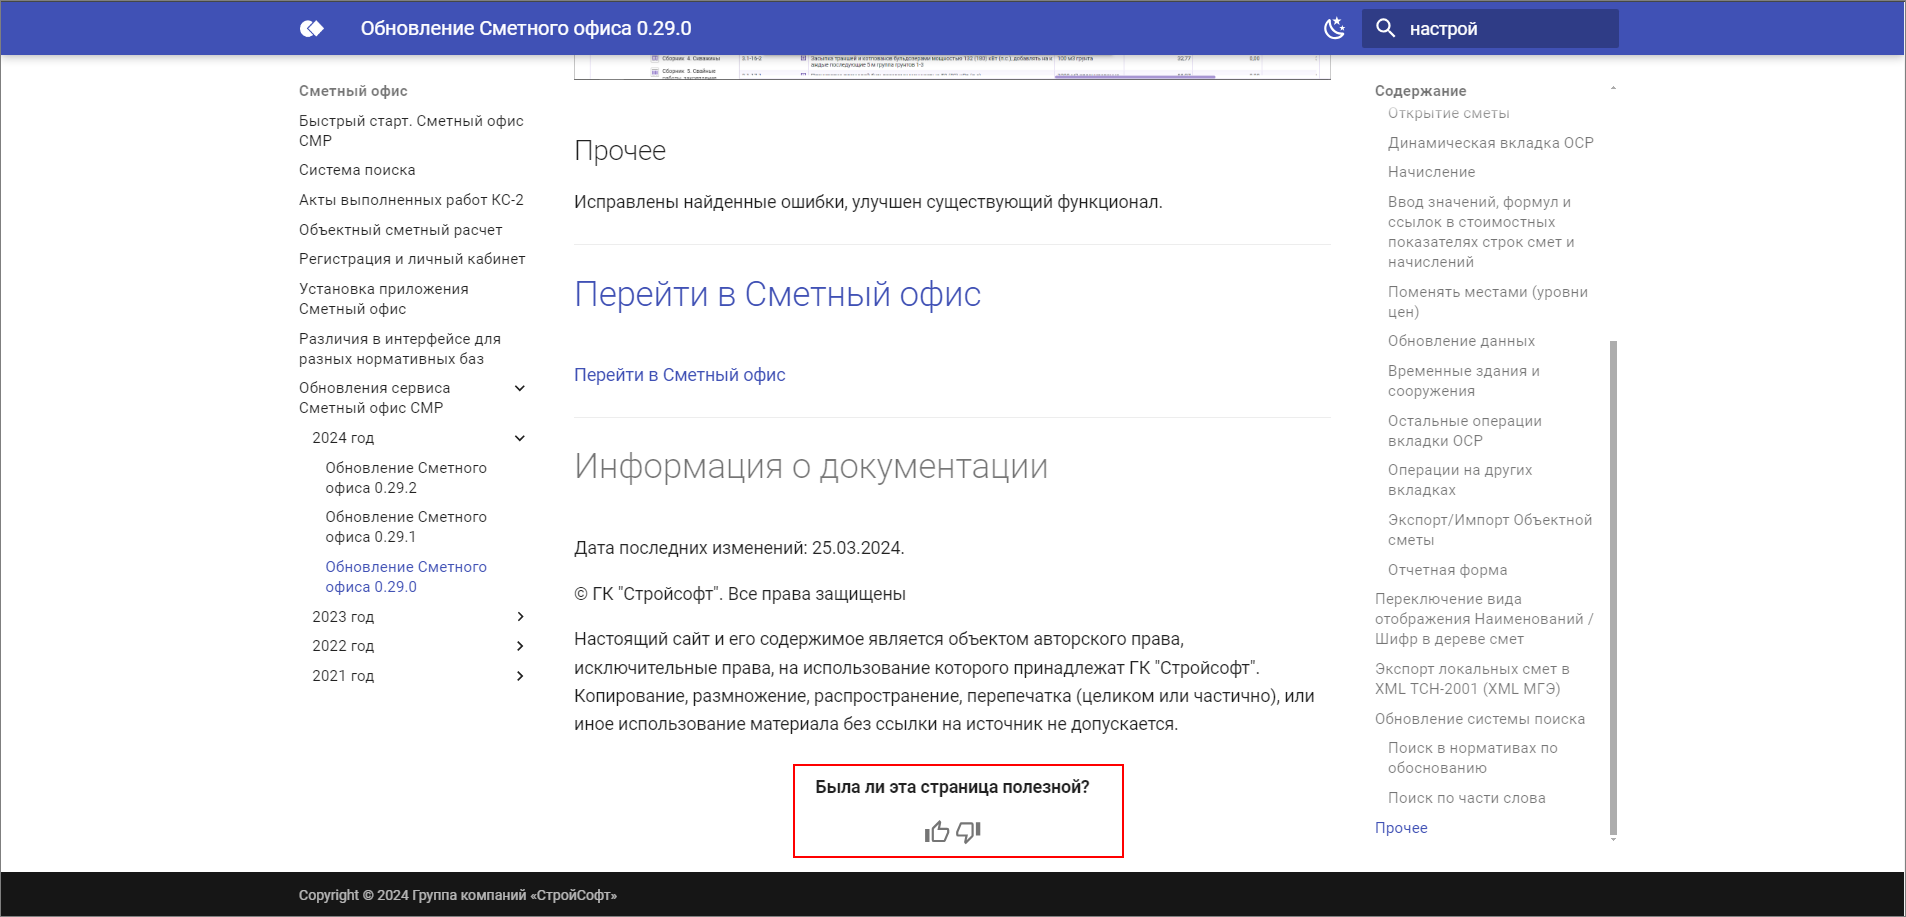Collapse 'Обновления сервиса Сметный офис СМР' section
This screenshot has height=917, width=1906.
coord(520,388)
